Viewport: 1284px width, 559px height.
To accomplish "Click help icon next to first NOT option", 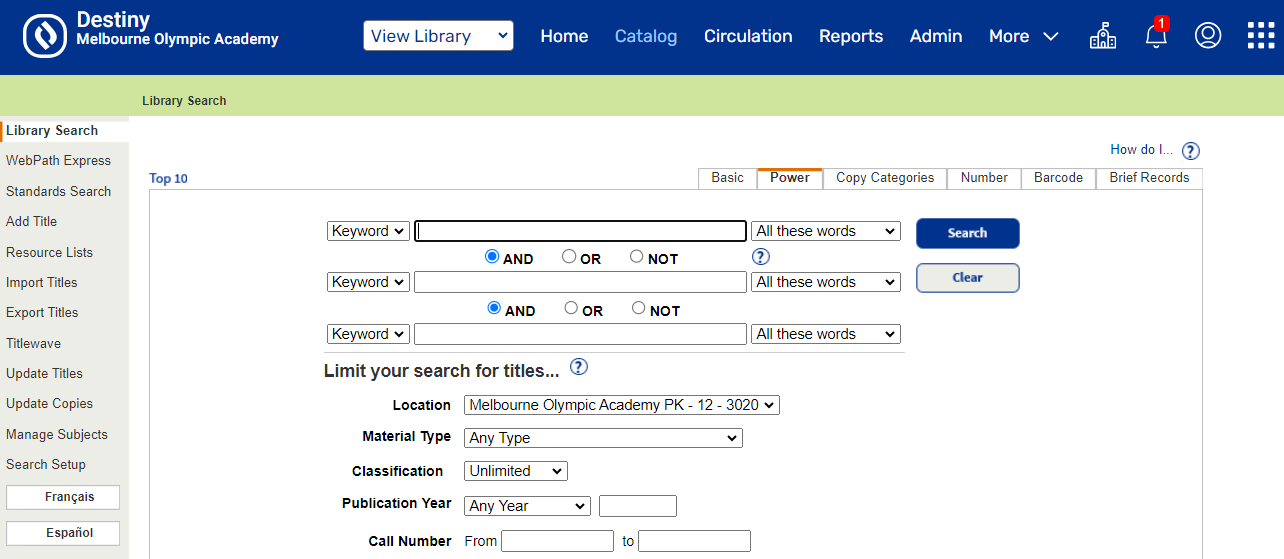I will point(760,257).
